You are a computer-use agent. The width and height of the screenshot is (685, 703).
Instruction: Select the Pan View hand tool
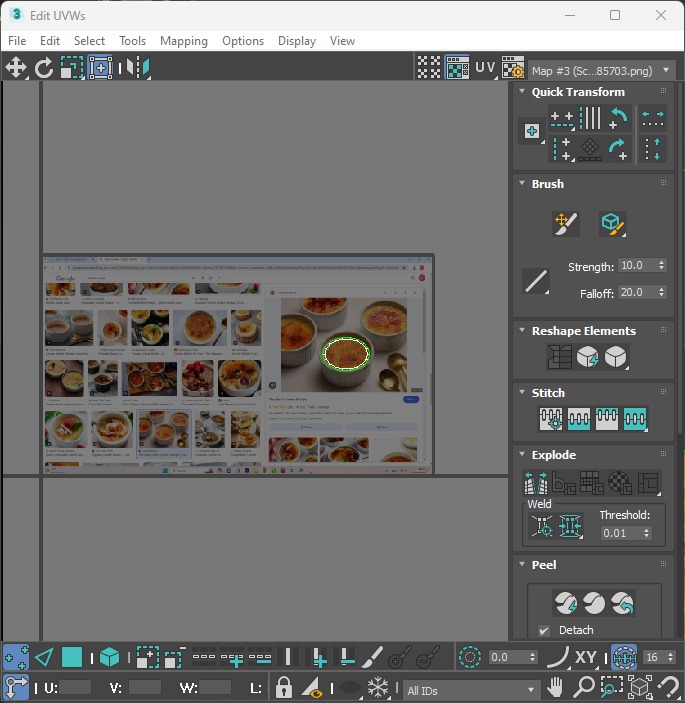click(x=556, y=687)
